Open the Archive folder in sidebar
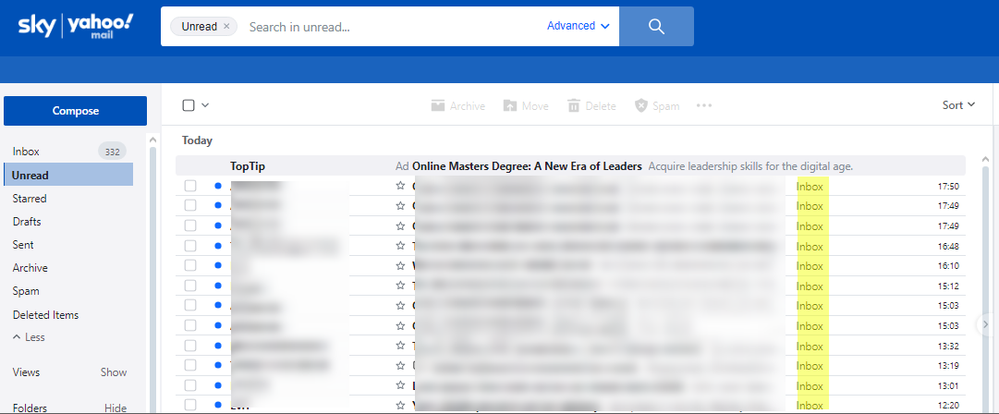This screenshot has height=414, width=999. point(30,268)
